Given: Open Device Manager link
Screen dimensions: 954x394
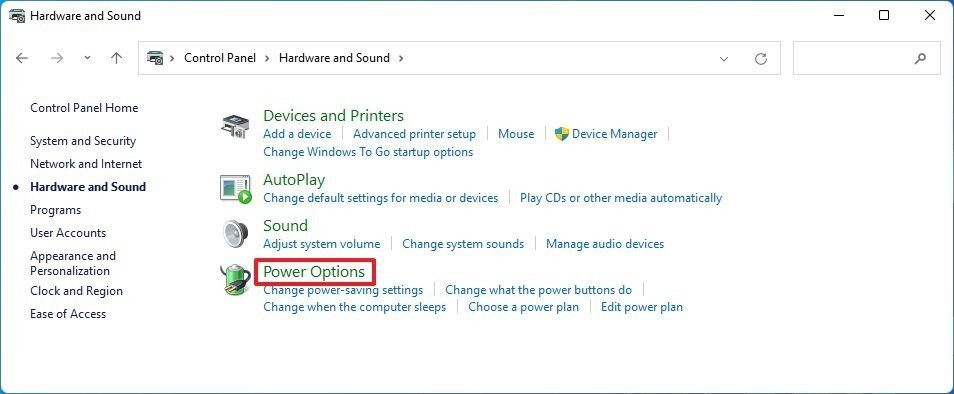Looking at the screenshot, I should coord(615,134).
